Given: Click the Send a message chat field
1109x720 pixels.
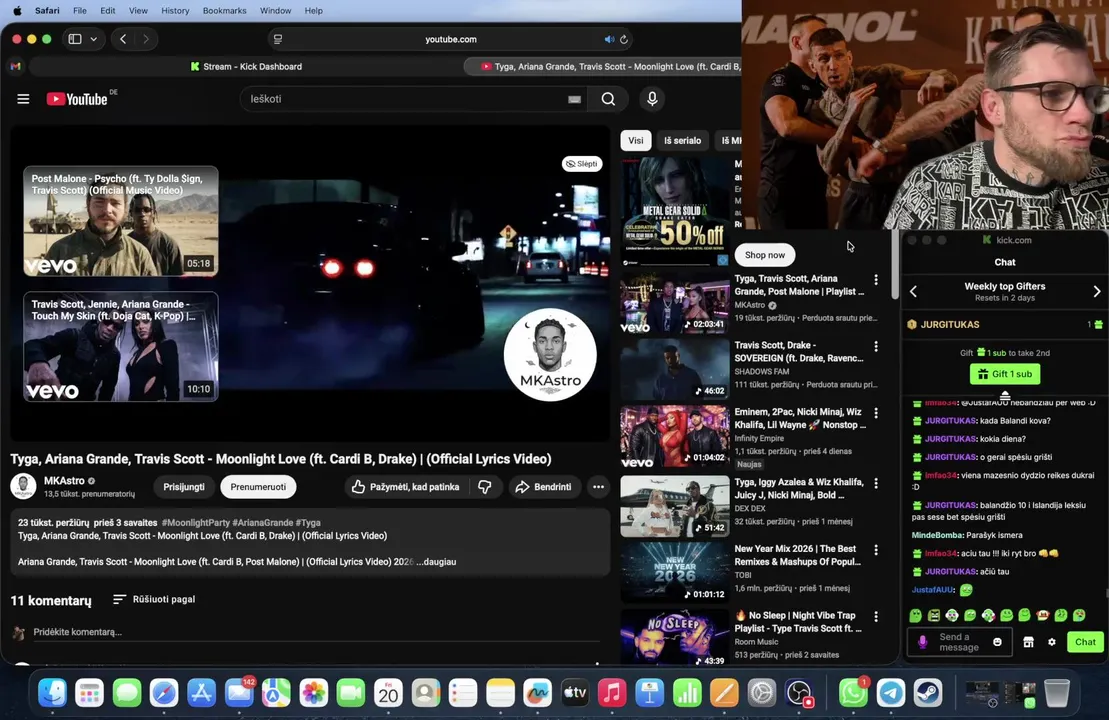Looking at the screenshot, I should click(958, 642).
